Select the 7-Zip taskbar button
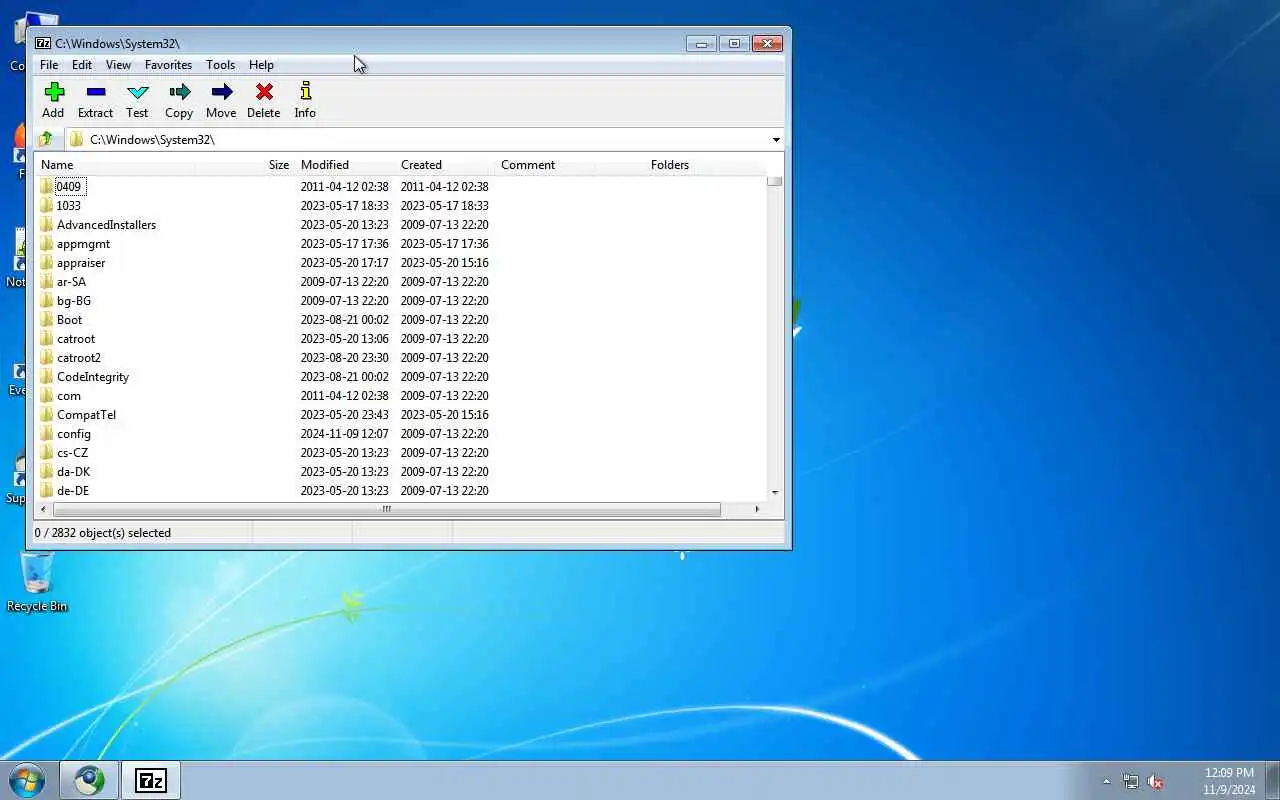The image size is (1280, 800). click(151, 780)
